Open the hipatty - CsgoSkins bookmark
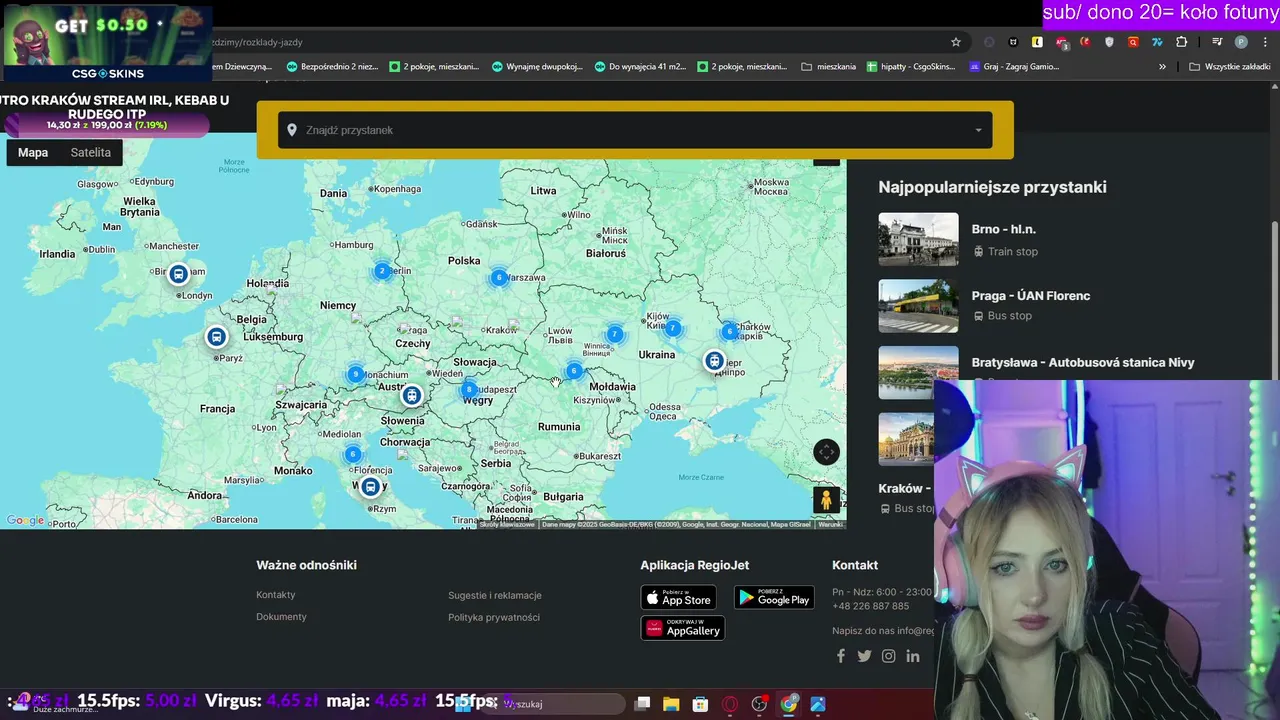 click(911, 67)
